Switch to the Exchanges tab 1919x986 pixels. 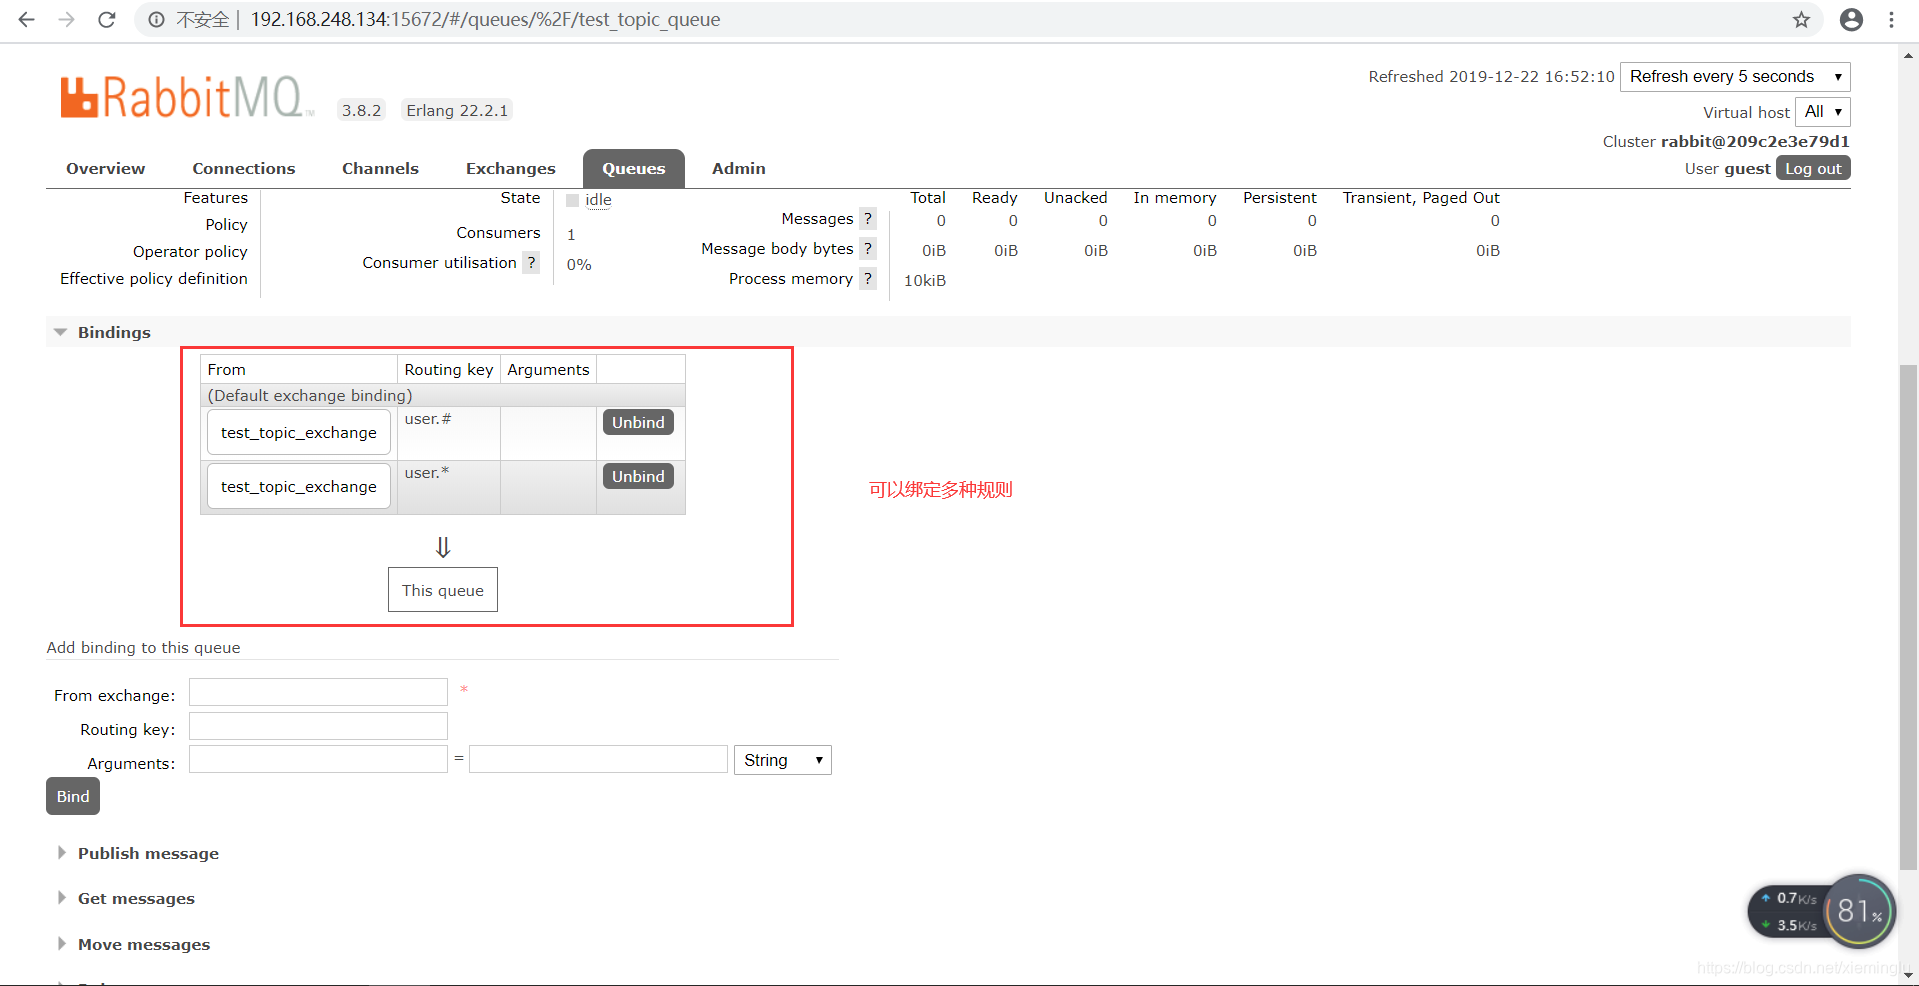pyautogui.click(x=510, y=168)
